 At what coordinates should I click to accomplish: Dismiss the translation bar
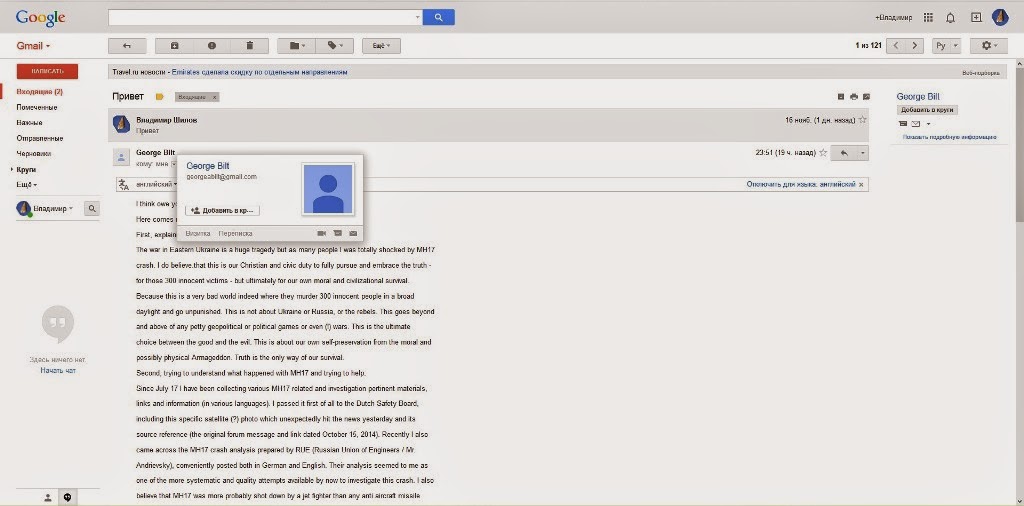tap(861, 185)
